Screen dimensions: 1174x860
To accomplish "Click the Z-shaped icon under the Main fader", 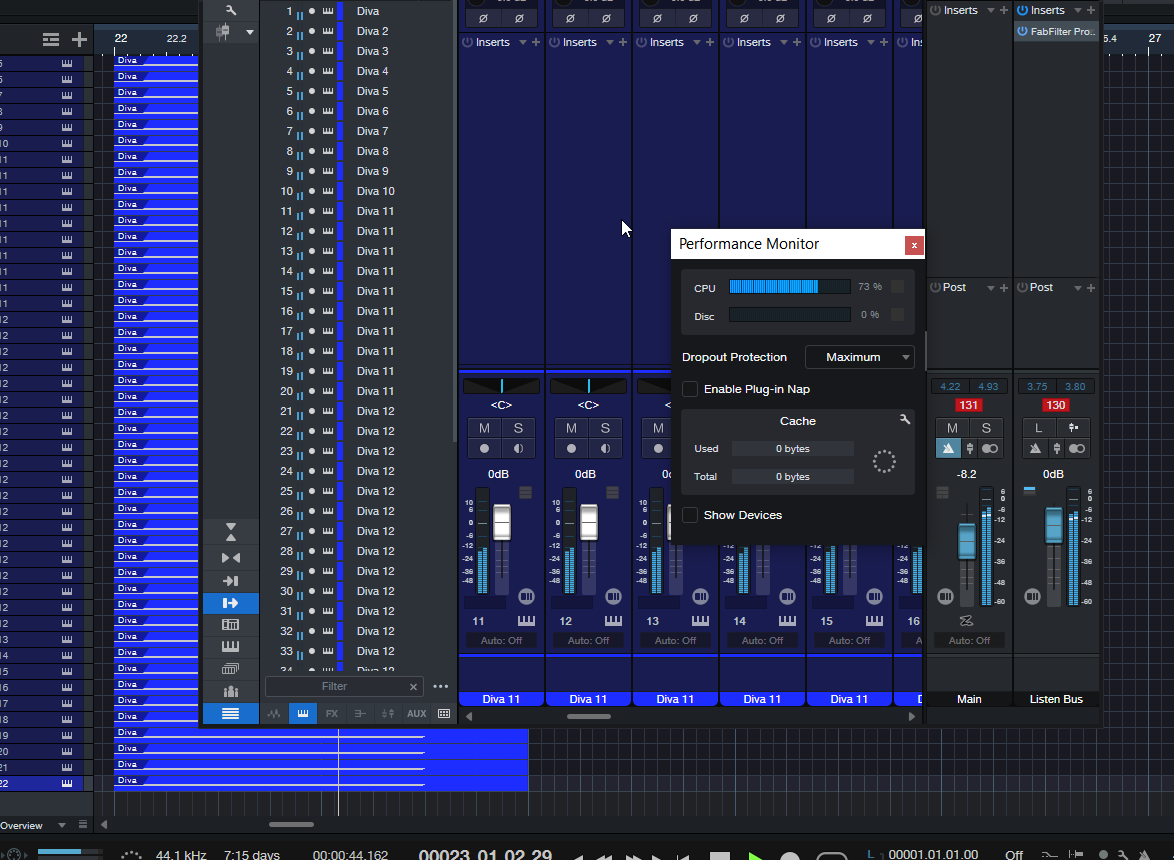I will click(967, 620).
